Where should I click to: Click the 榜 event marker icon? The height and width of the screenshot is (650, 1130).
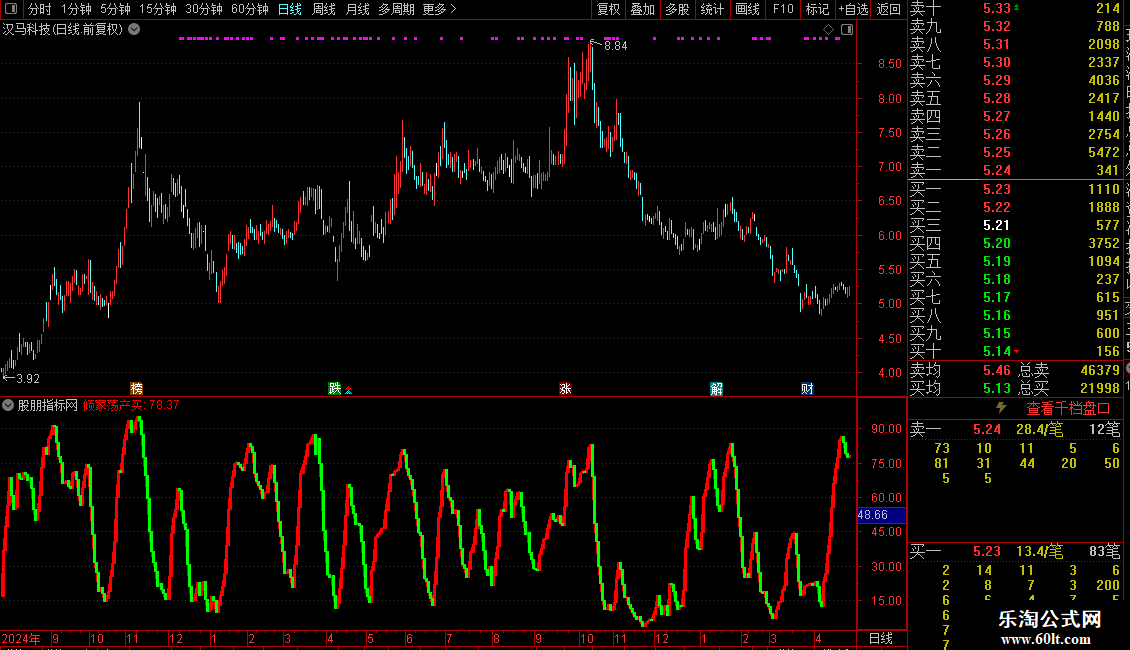point(136,389)
